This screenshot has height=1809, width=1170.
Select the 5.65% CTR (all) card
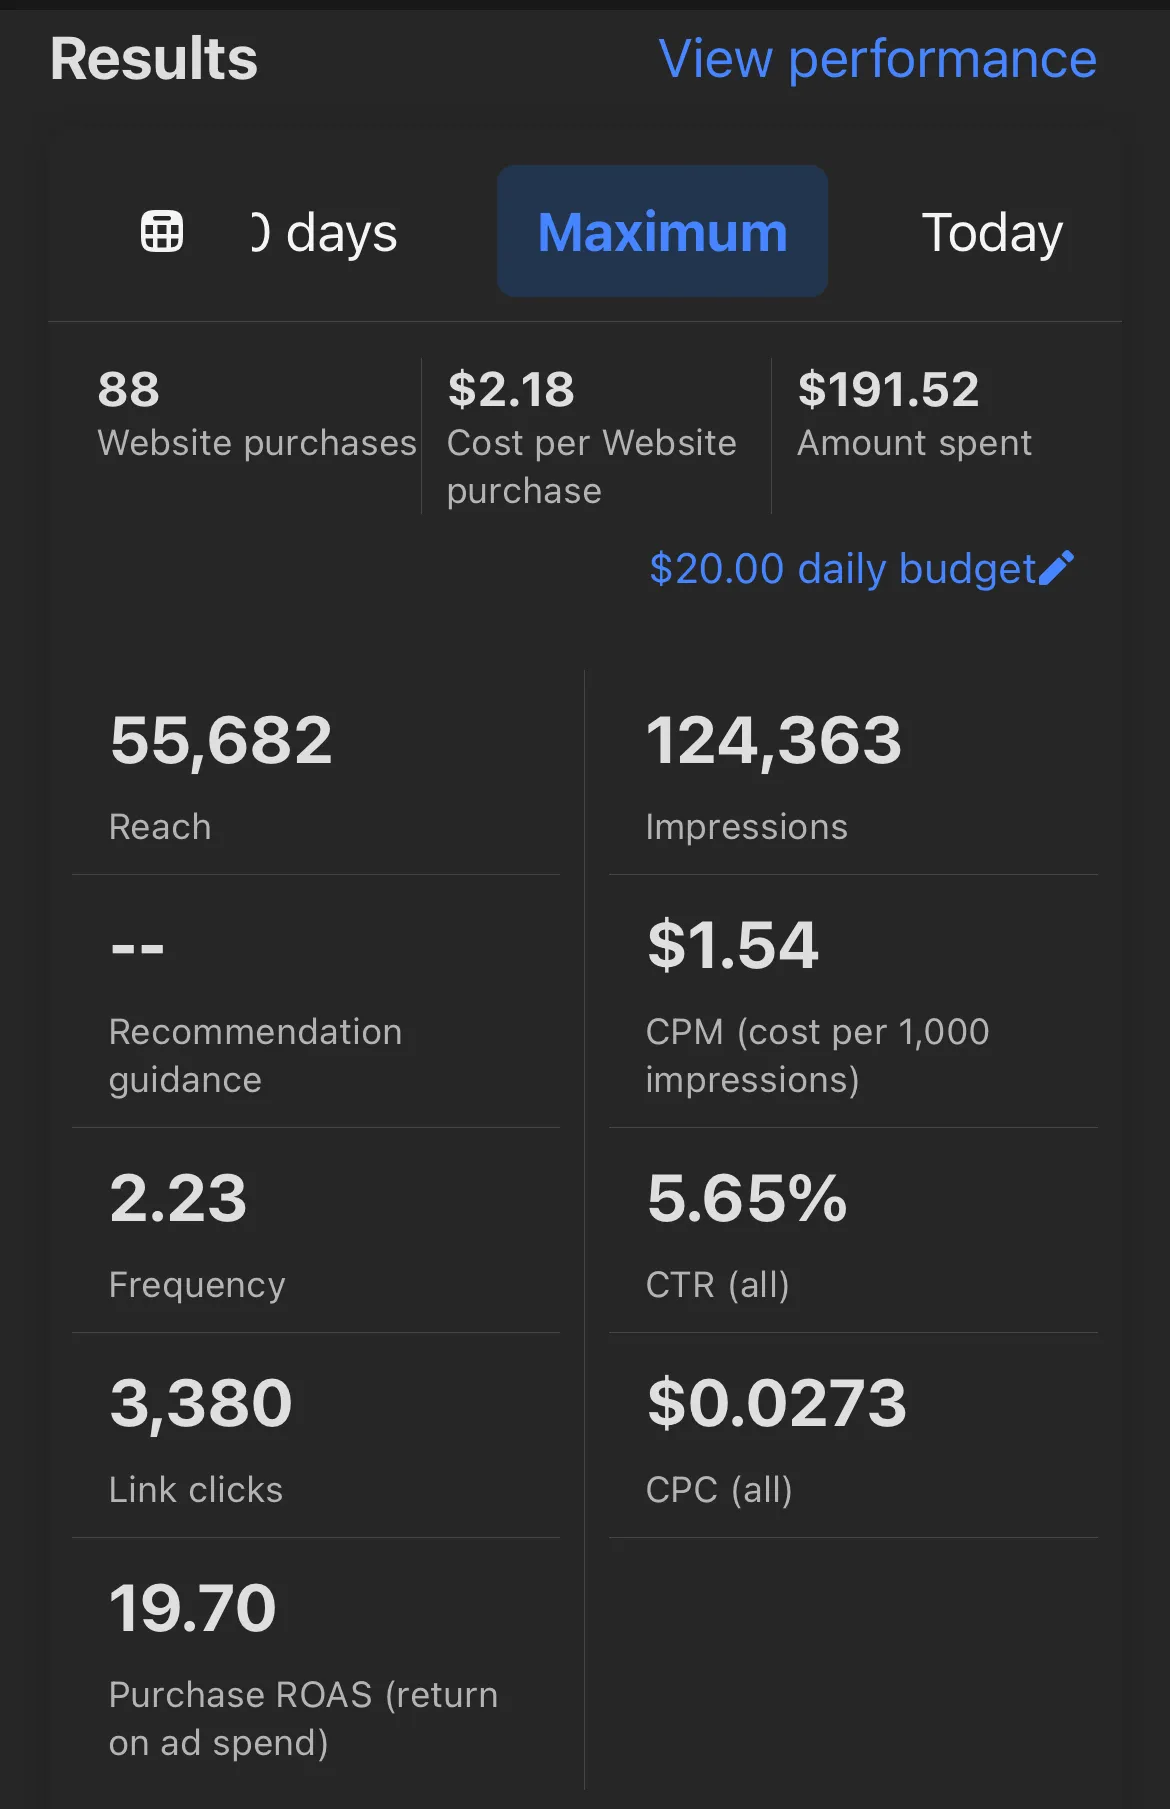[x=852, y=1232]
